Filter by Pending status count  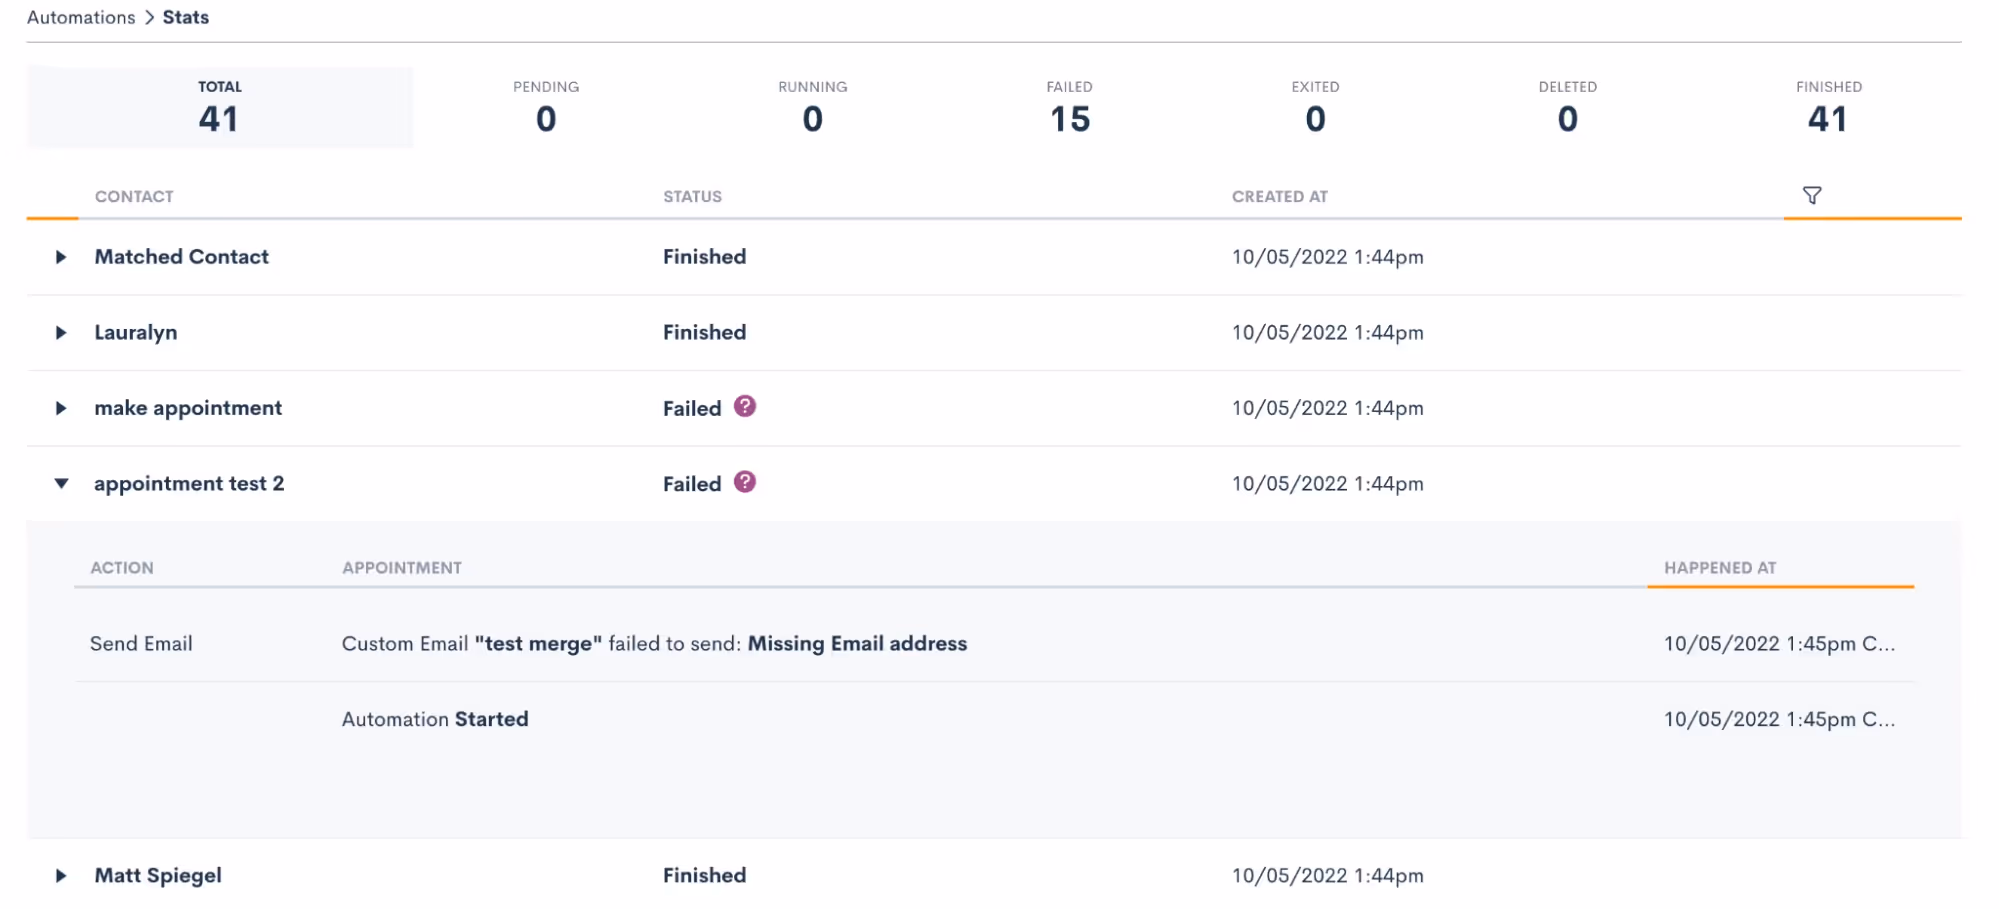[546, 107]
